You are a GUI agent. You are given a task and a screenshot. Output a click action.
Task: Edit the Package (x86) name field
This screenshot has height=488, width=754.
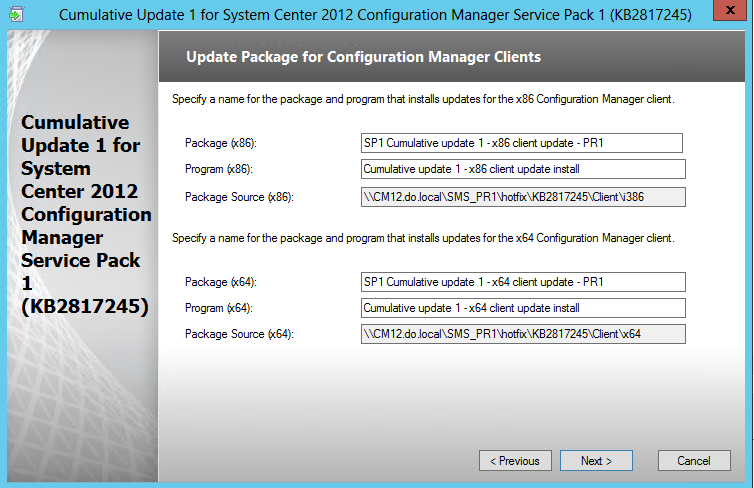(x=522, y=143)
